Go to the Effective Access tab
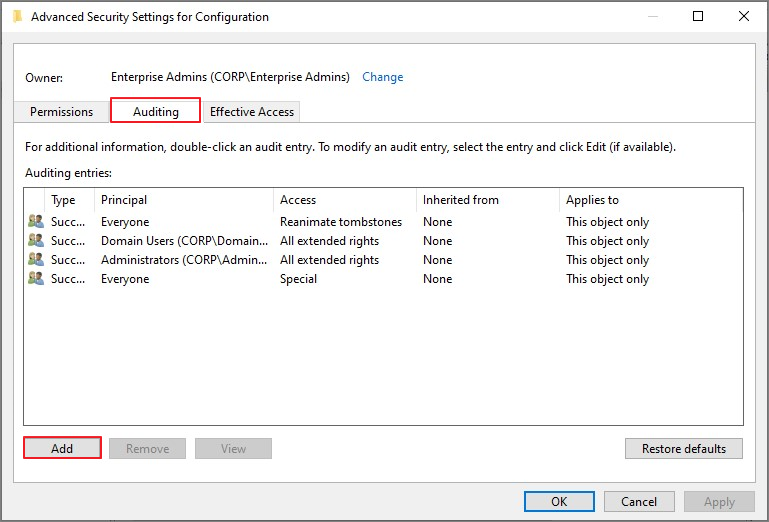769x522 pixels. [x=252, y=112]
